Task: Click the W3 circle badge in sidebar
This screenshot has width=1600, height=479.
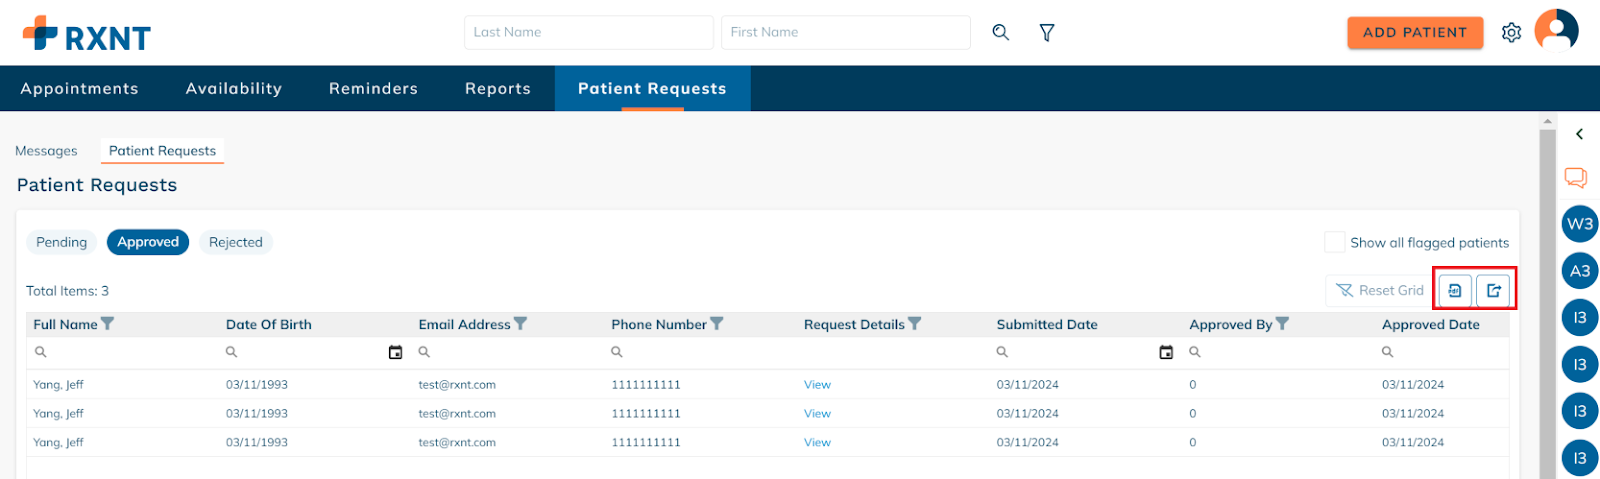Action: click(x=1580, y=224)
